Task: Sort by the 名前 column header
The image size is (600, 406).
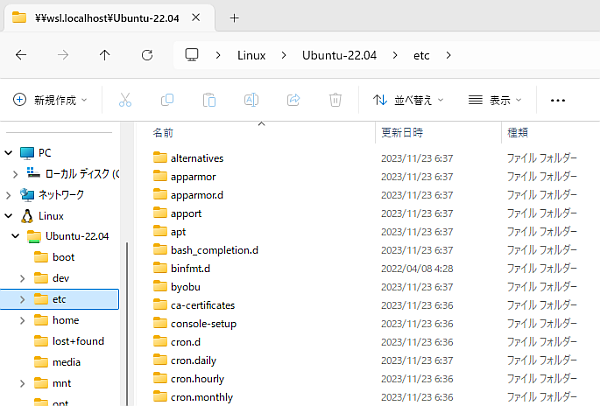Action: click(163, 133)
